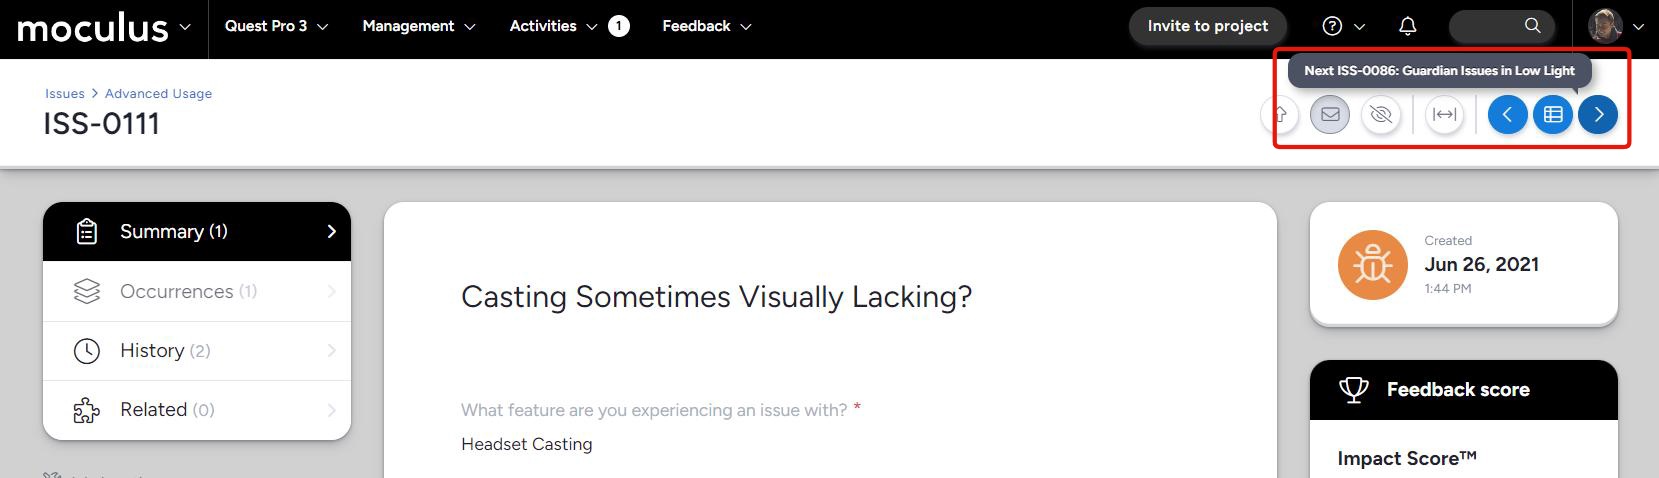Open the issue list grid icon
The width and height of the screenshot is (1659, 478).
(x=1553, y=115)
